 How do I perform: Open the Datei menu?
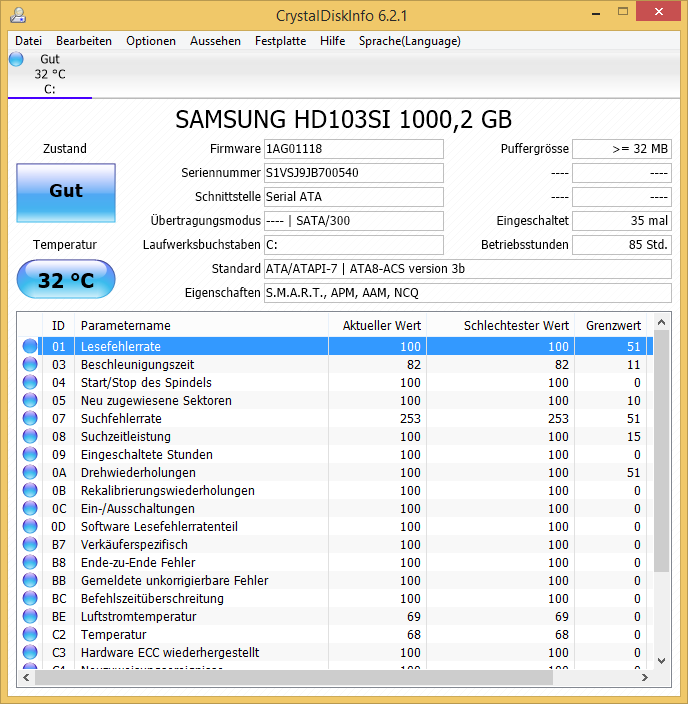click(28, 41)
